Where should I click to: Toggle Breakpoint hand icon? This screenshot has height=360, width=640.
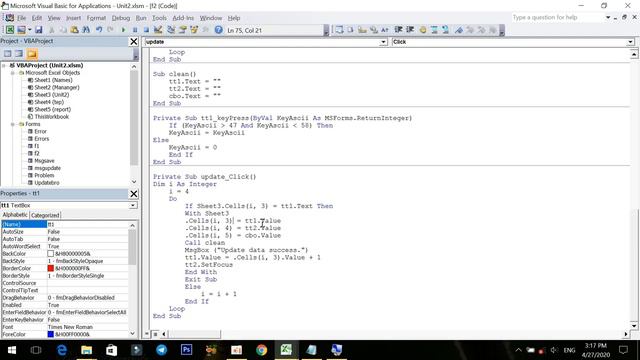tap(423, 30)
